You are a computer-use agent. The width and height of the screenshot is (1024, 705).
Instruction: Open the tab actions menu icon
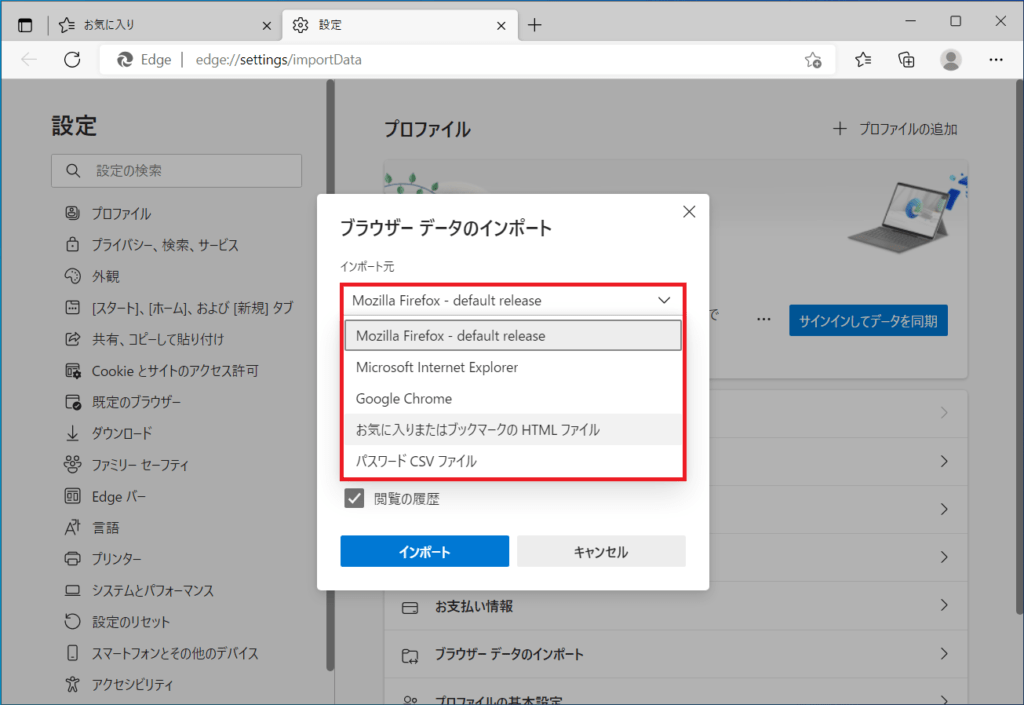pyautogui.click(x=25, y=24)
